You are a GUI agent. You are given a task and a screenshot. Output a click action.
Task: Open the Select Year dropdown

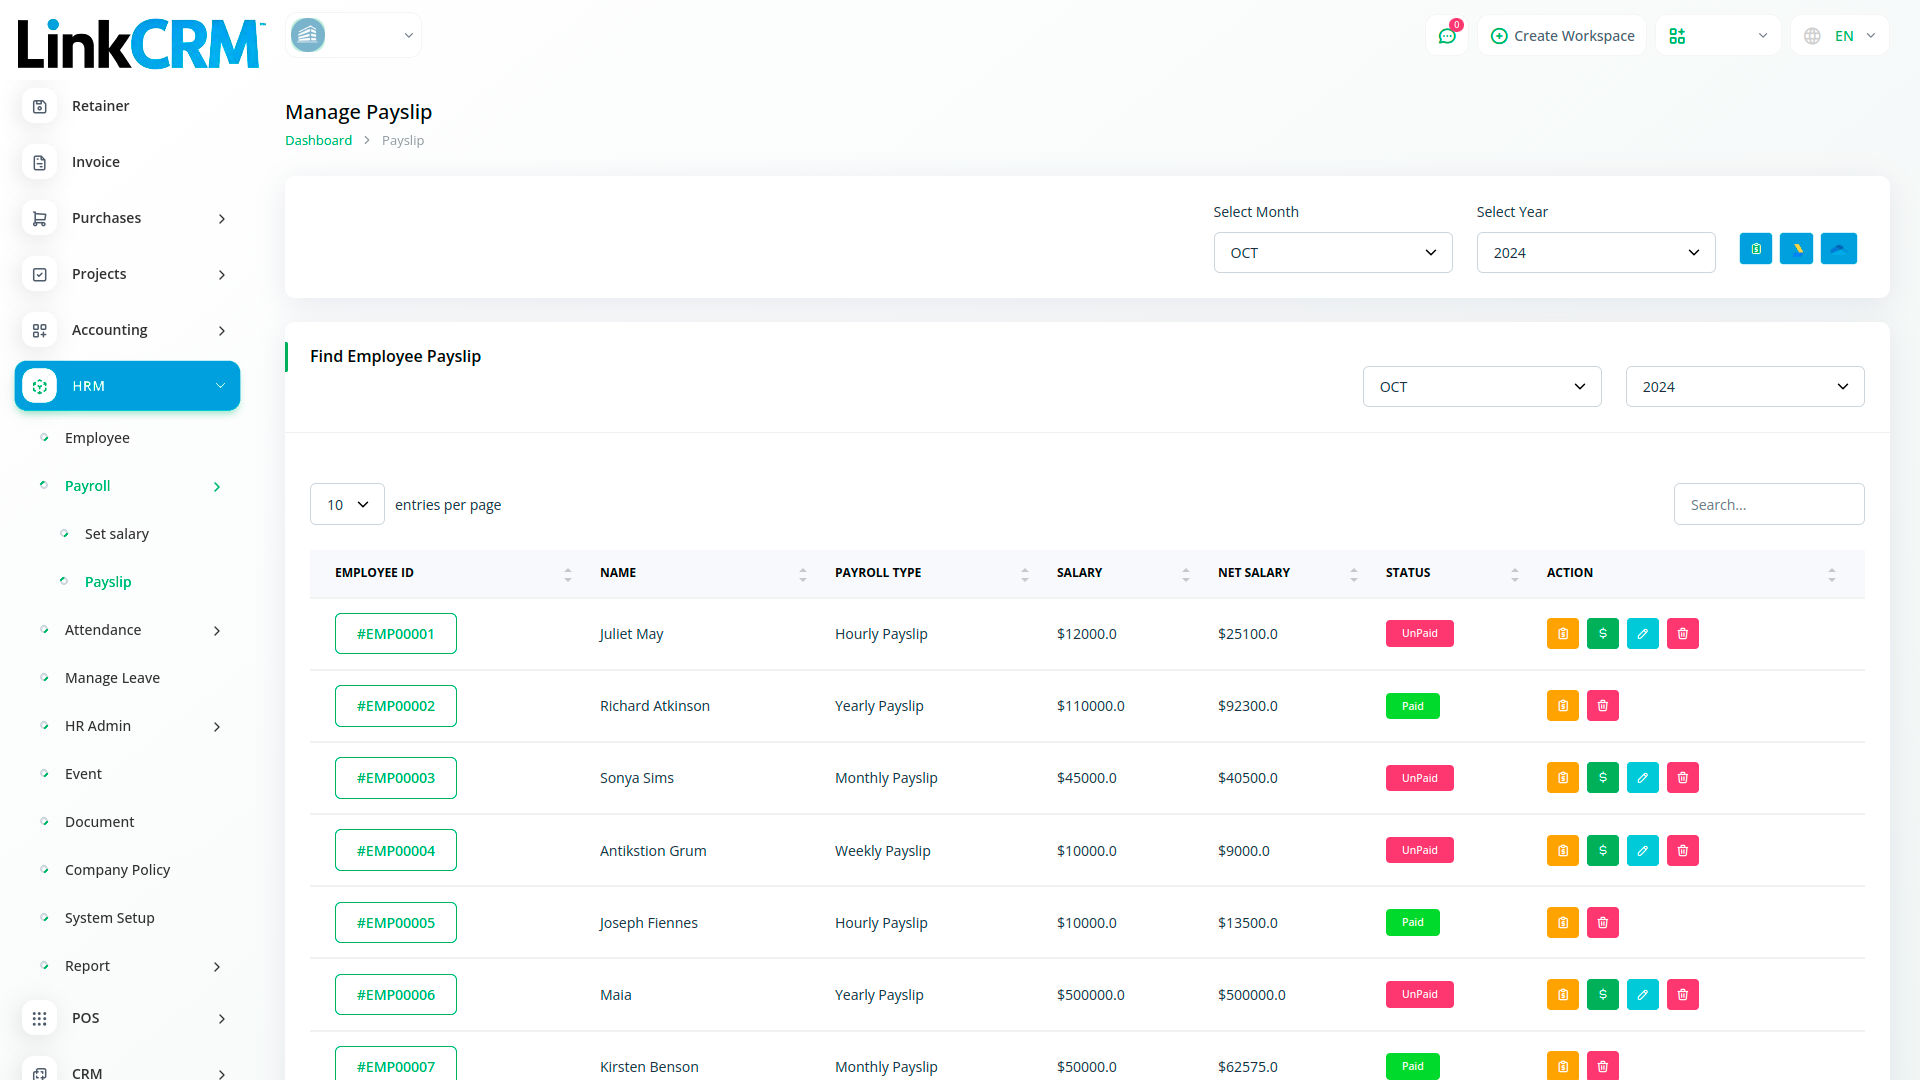[1595, 253]
